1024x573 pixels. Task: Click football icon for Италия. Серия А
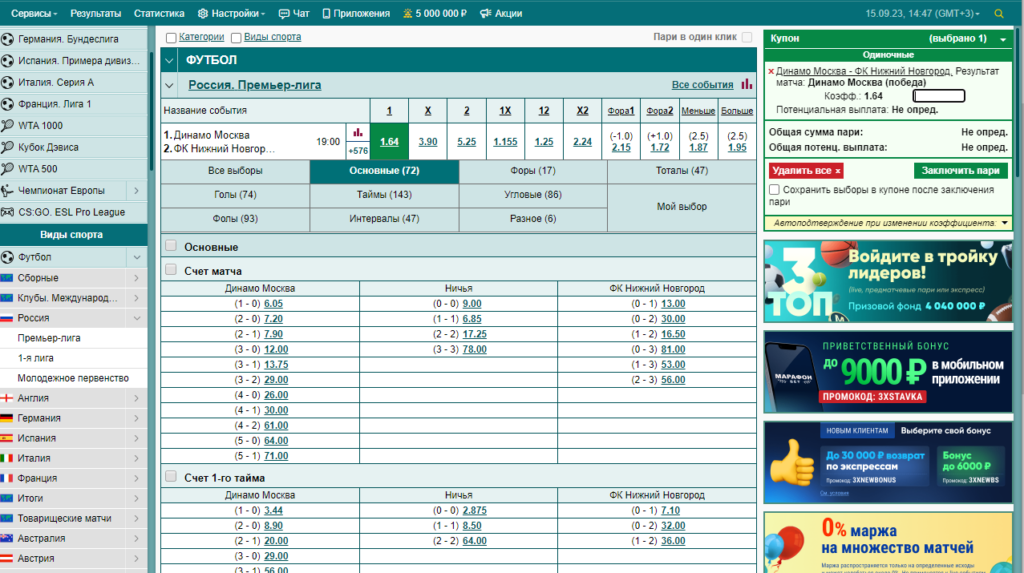(7, 82)
